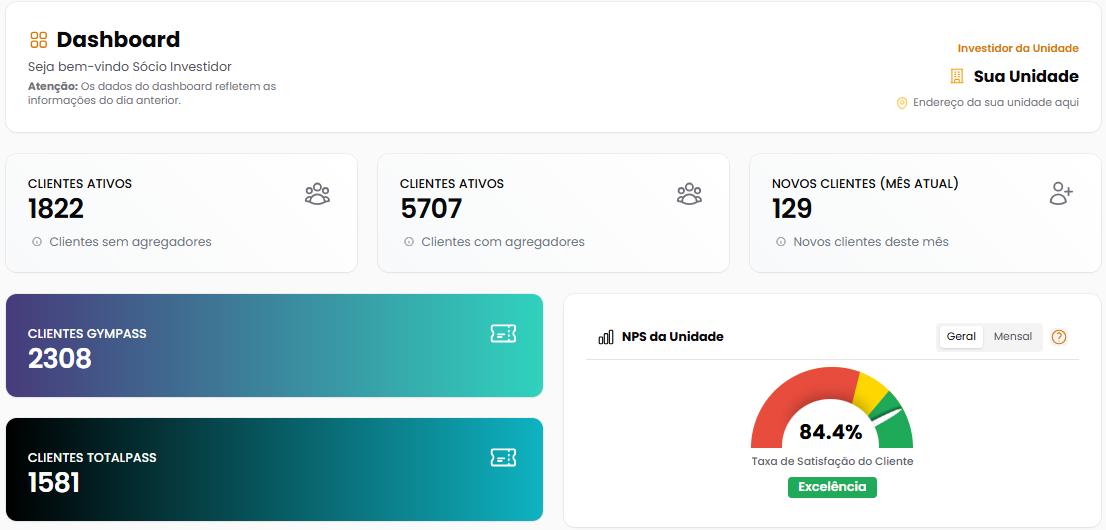Screen dimensions: 1106x530
Task: Select the Geral NPS view
Action: [961, 337]
